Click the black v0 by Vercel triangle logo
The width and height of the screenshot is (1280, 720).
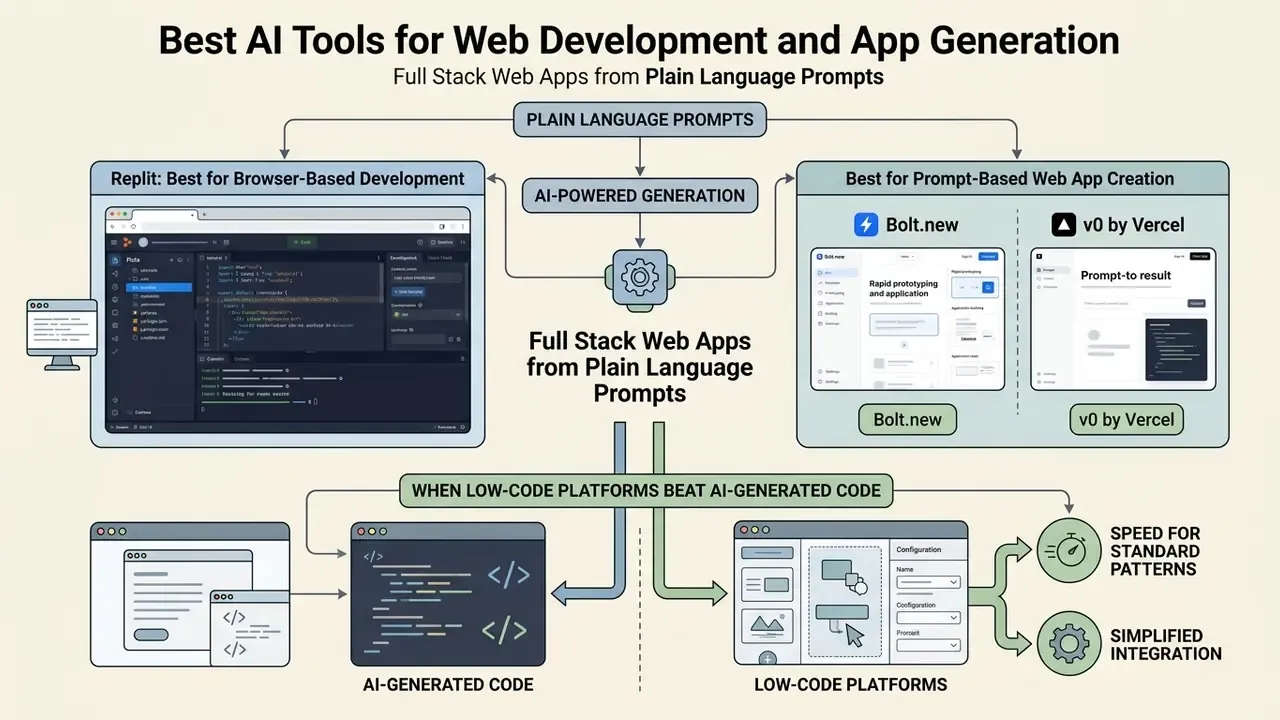point(1063,224)
